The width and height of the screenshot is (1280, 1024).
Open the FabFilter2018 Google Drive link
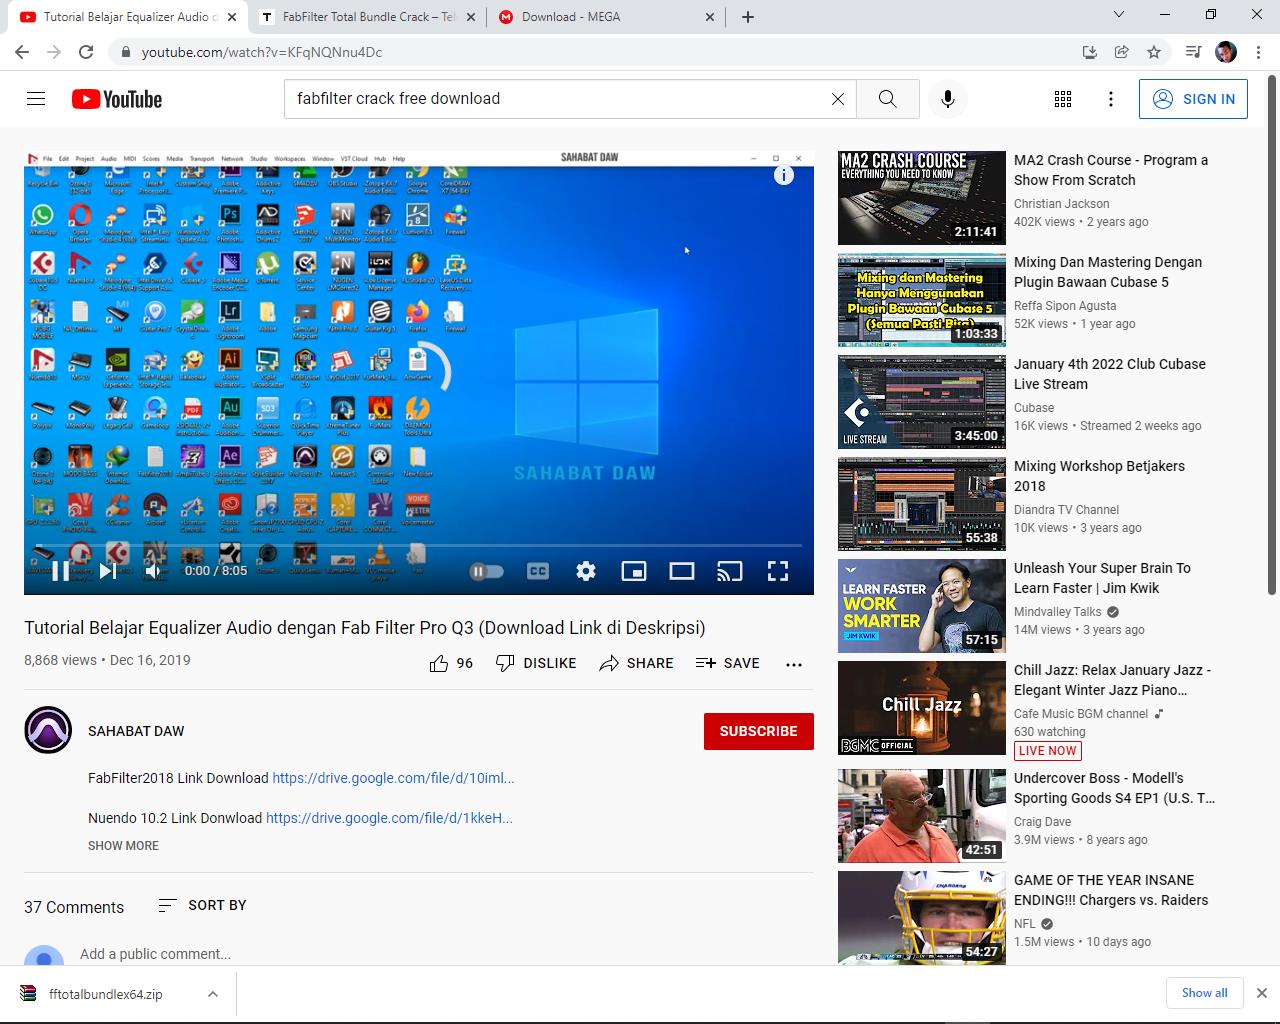tap(393, 778)
